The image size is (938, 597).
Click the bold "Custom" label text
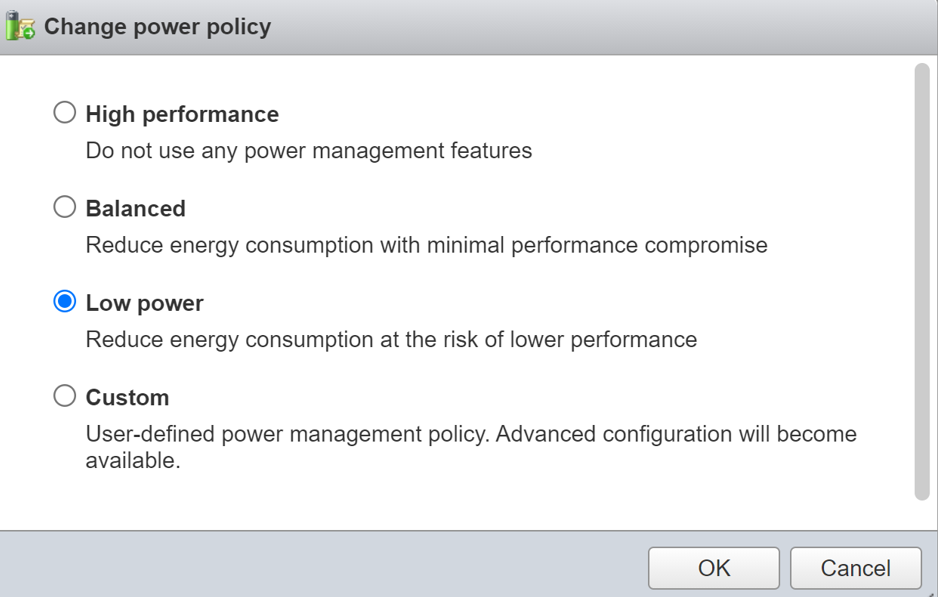[x=127, y=397]
